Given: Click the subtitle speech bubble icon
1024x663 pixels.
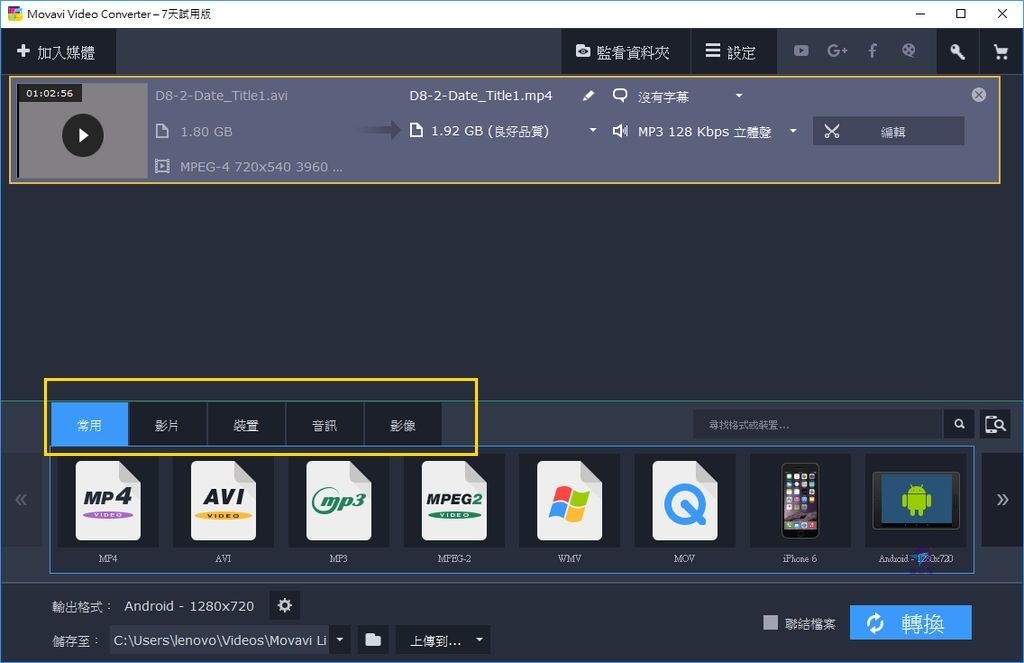Looking at the screenshot, I should click(x=620, y=95).
